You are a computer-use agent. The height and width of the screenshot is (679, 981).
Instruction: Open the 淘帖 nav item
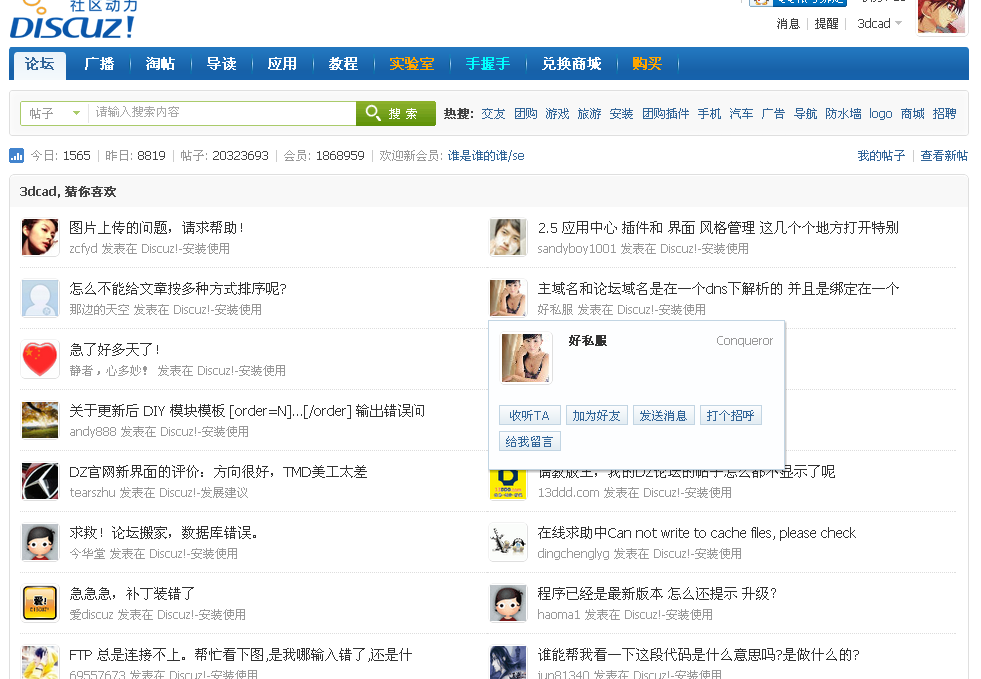point(160,64)
